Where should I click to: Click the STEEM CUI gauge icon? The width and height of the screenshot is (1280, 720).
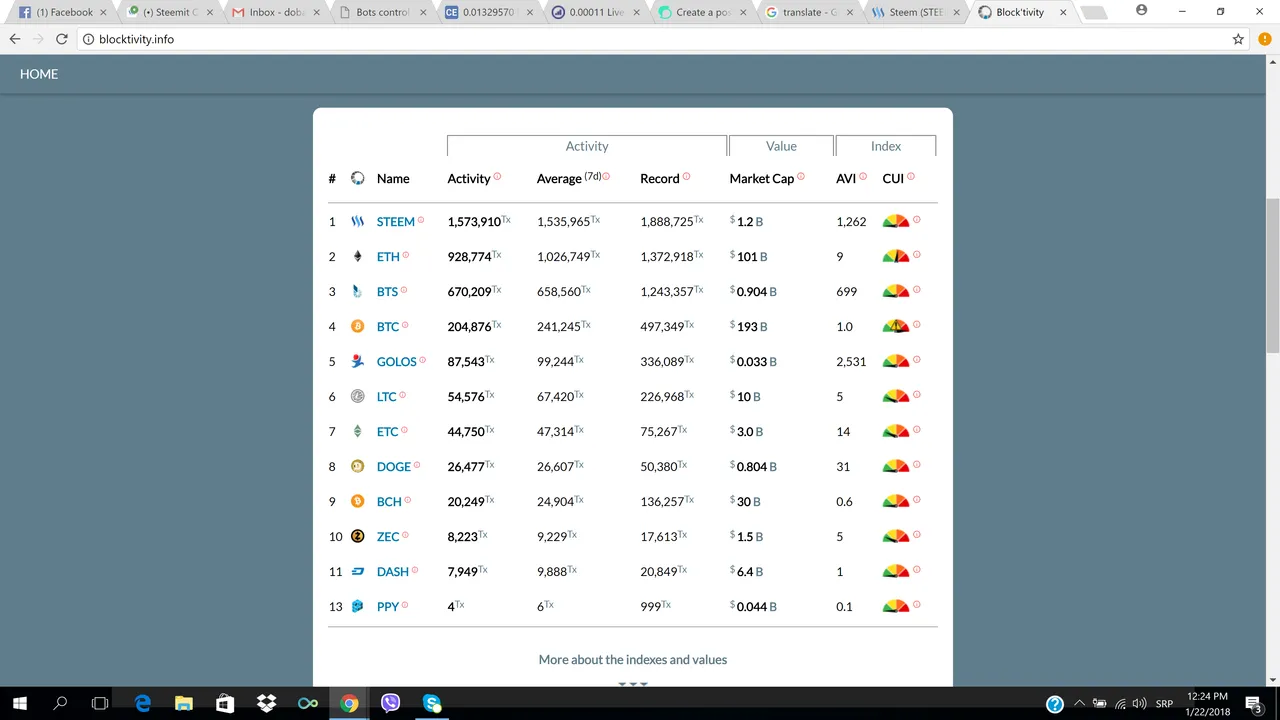(896, 221)
